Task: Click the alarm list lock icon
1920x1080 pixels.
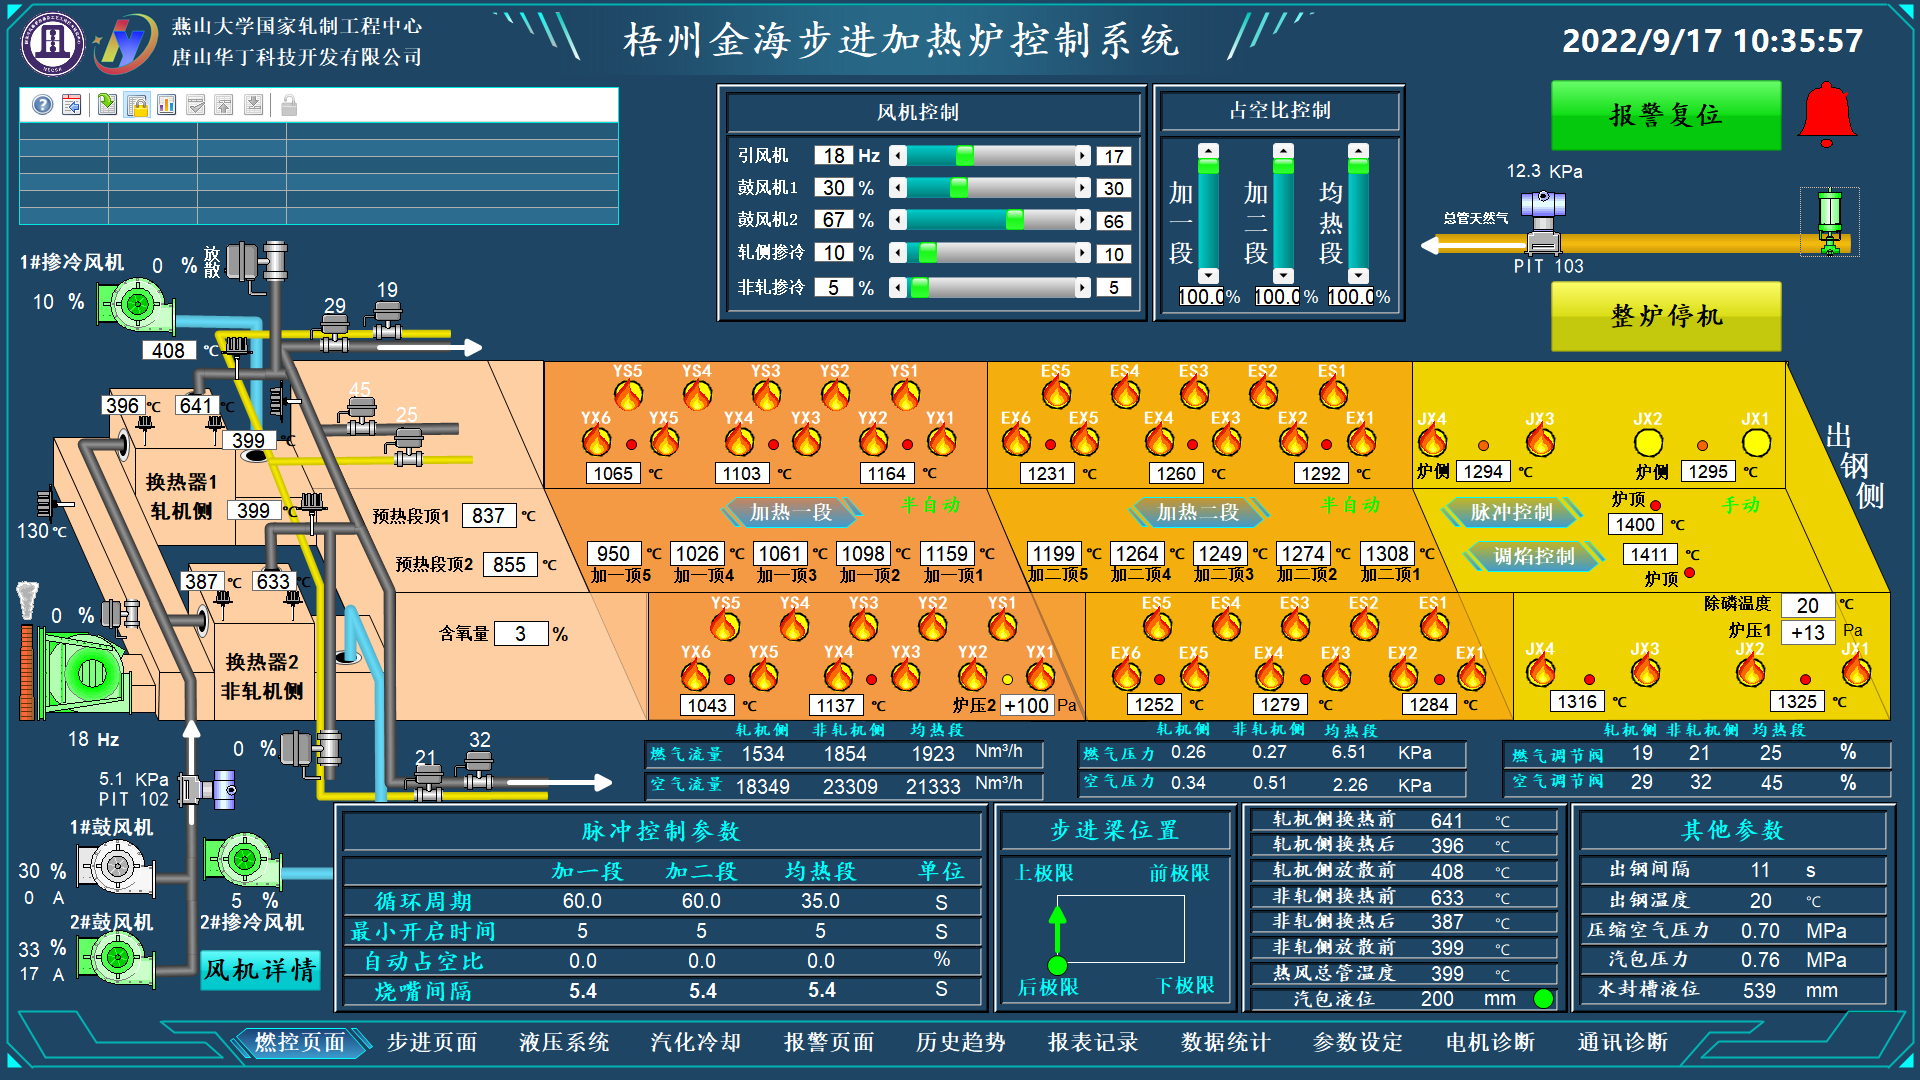Action: 138,105
